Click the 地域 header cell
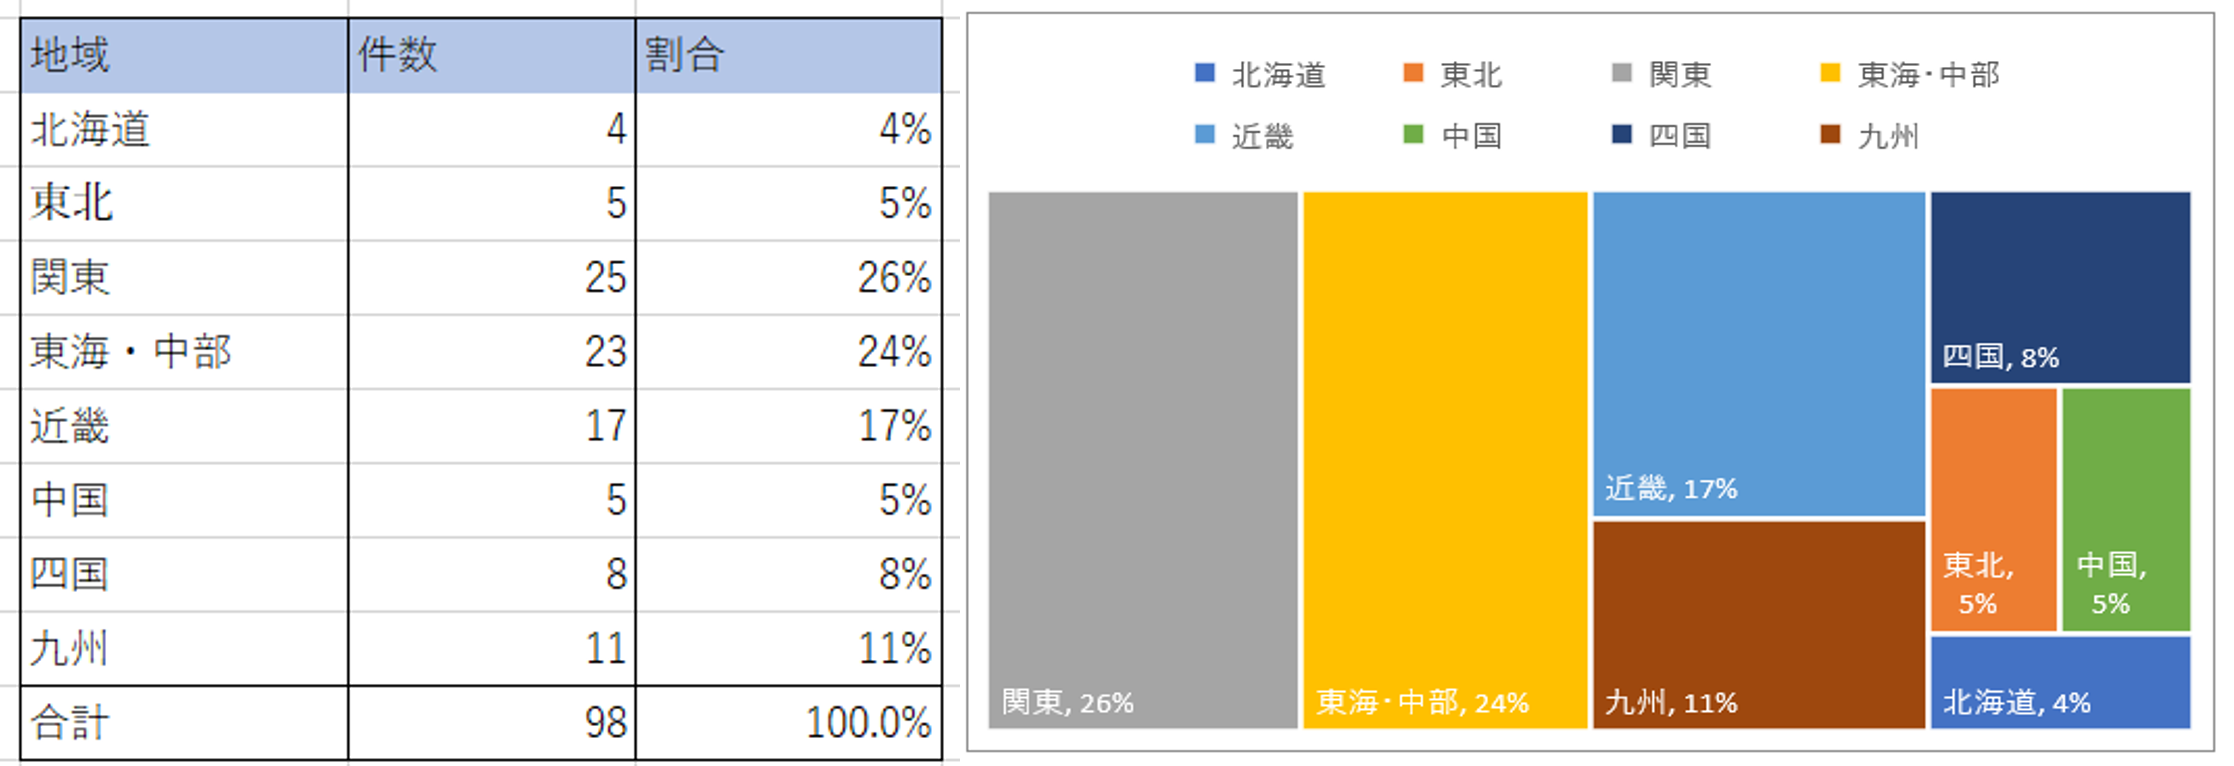Screen dimensions: 2234x766 pos(184,55)
